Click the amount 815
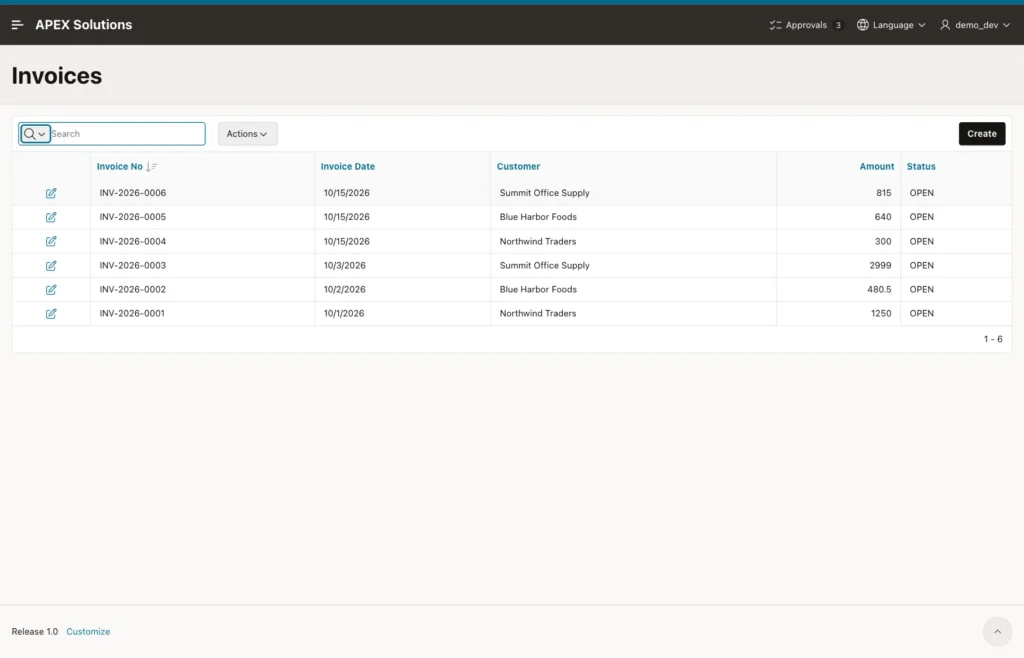The width and height of the screenshot is (1024, 658). point(884,193)
